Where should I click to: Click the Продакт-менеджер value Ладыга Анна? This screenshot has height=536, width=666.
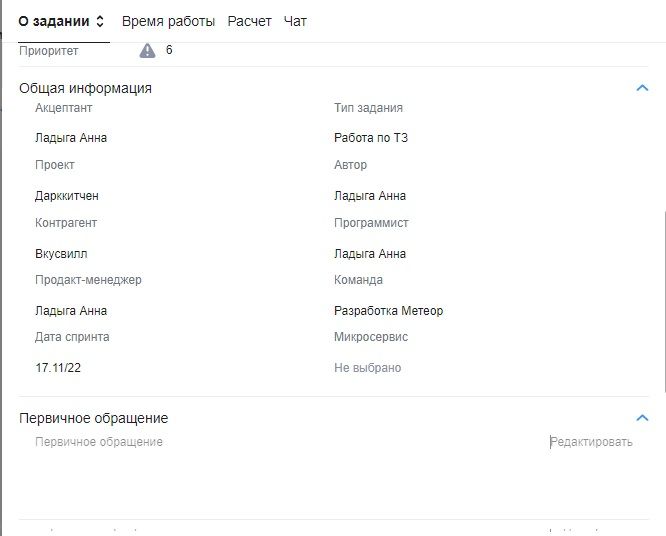[x=71, y=311]
